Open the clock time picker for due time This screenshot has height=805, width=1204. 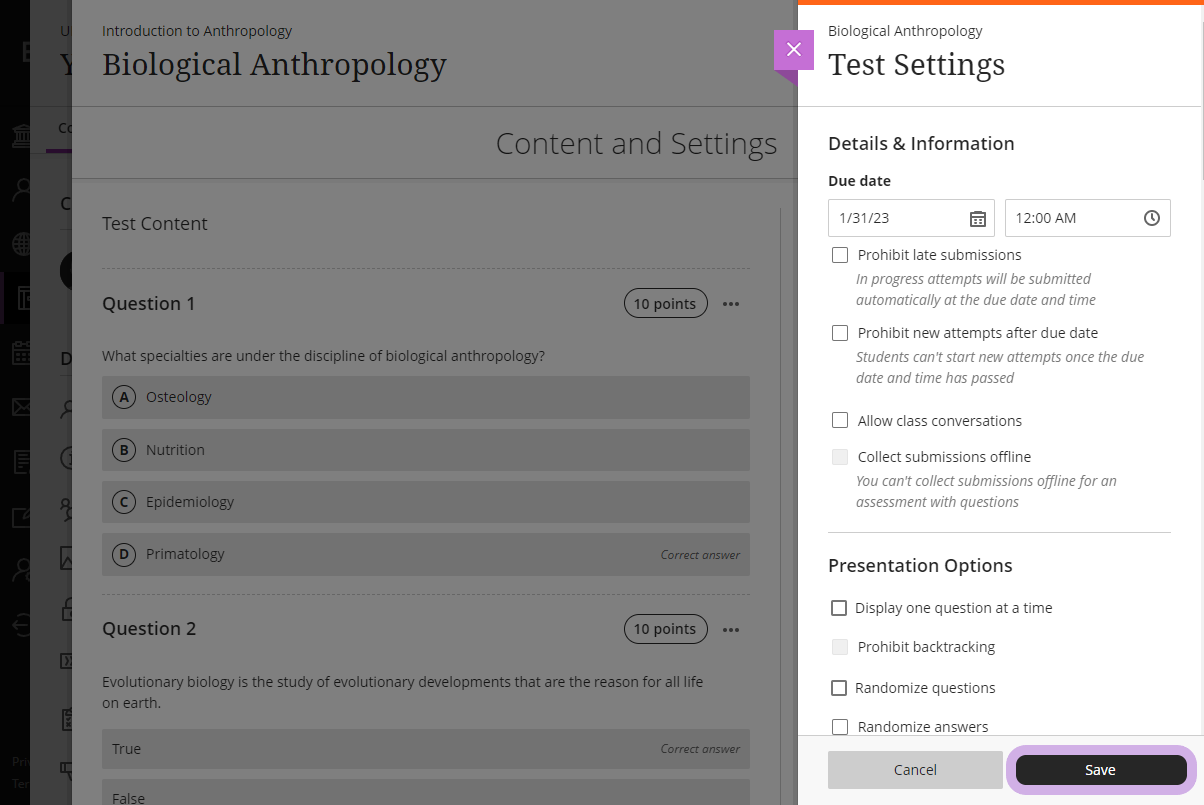click(1151, 218)
